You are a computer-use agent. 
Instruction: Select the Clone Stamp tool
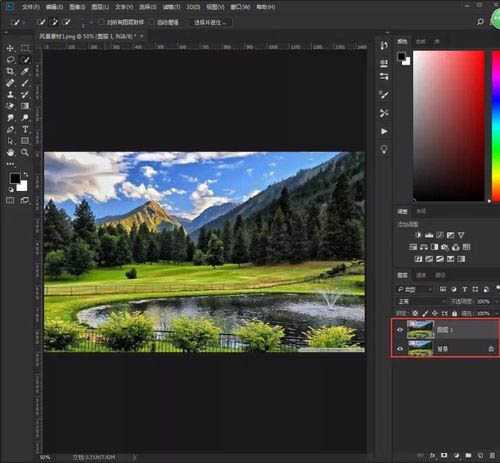pos(10,95)
